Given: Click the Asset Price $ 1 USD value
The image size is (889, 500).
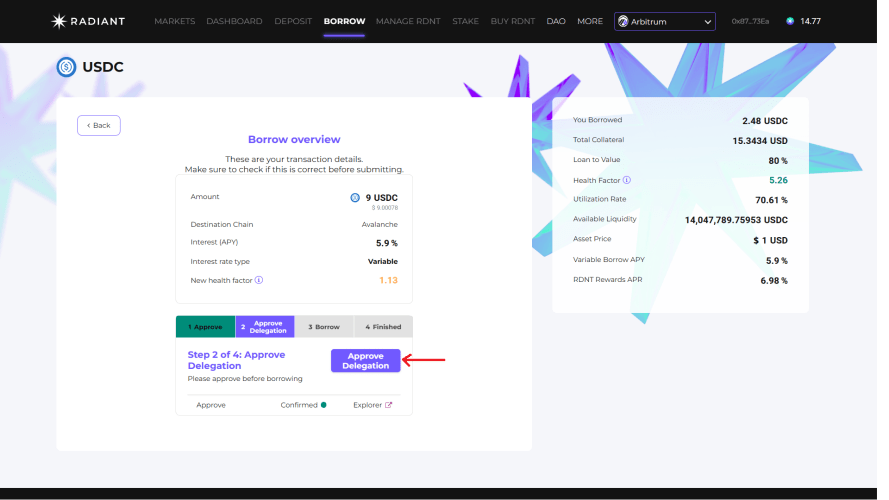Looking at the screenshot, I should click(x=771, y=240).
